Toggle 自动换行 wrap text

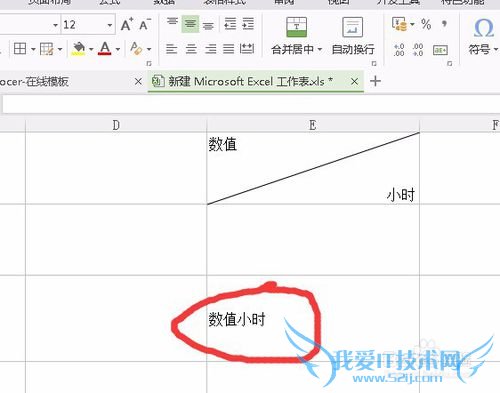[x=353, y=36]
